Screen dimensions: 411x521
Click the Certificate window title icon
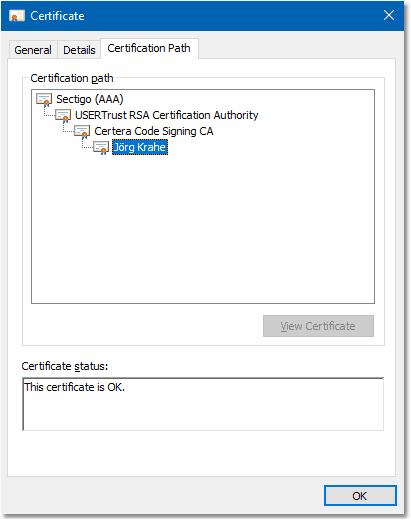click(x=17, y=16)
